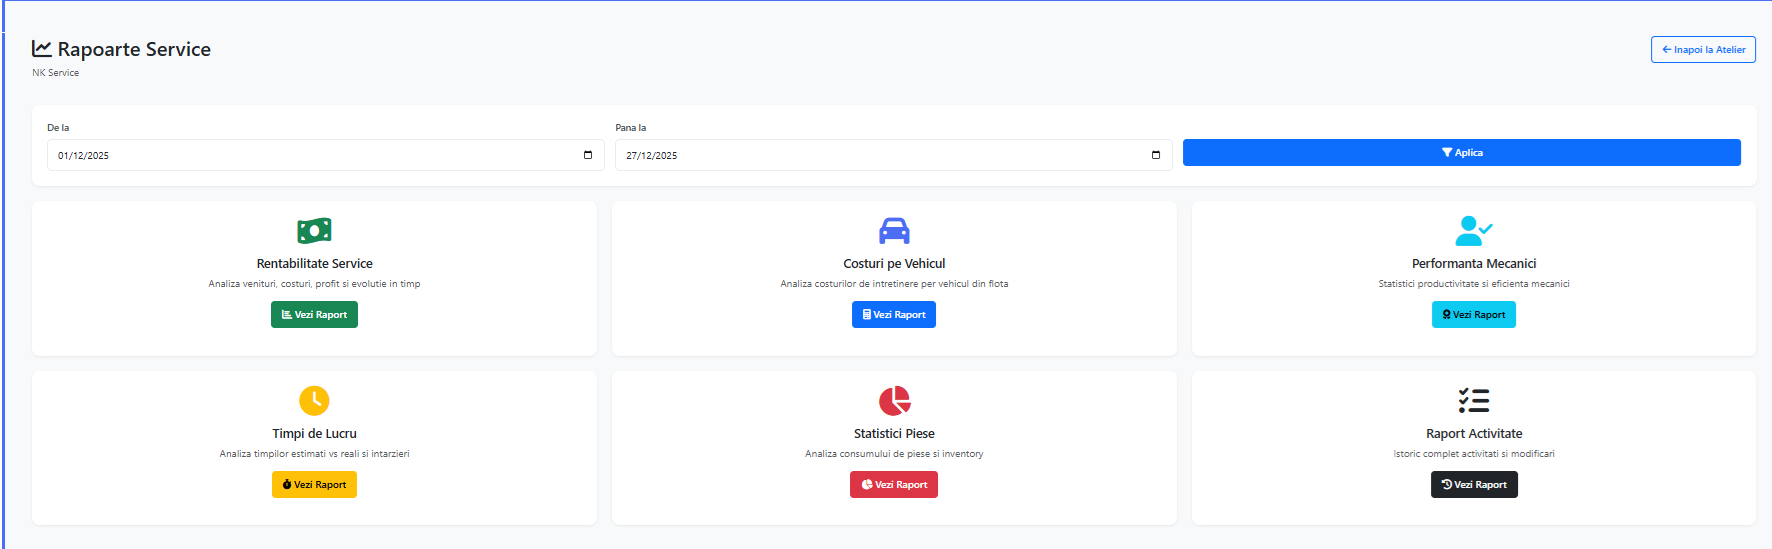
Task: Click the red pie chart icon
Action: click(894, 401)
